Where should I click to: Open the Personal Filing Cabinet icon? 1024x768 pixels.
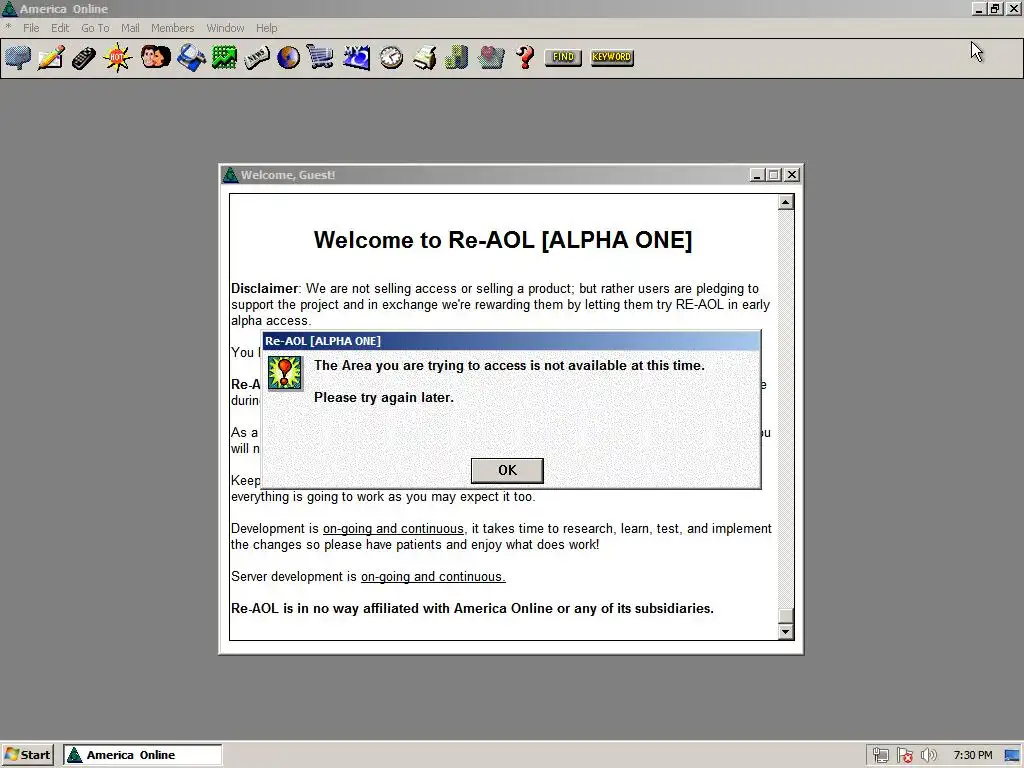456,57
